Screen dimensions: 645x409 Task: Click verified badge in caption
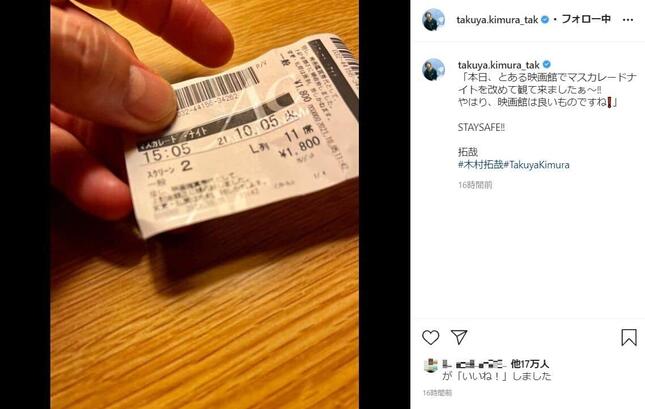click(546, 65)
